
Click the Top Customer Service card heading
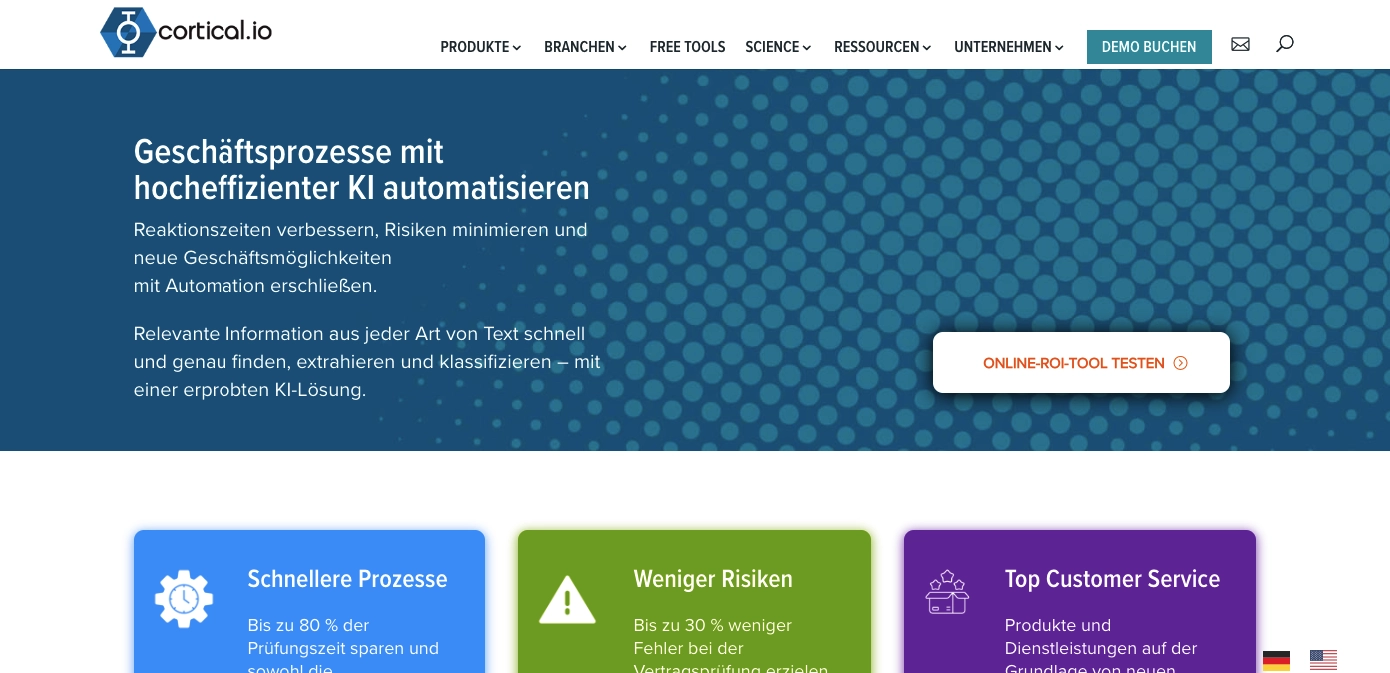tap(1112, 579)
